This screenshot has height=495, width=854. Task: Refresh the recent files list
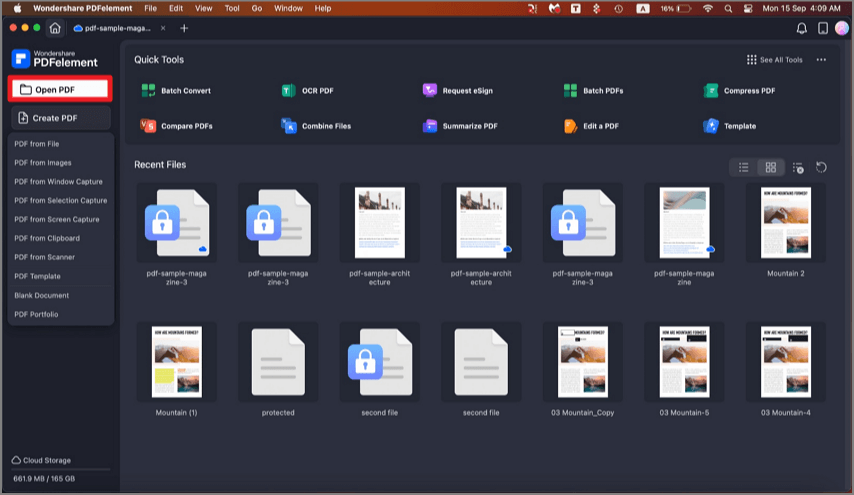pyautogui.click(x=821, y=168)
